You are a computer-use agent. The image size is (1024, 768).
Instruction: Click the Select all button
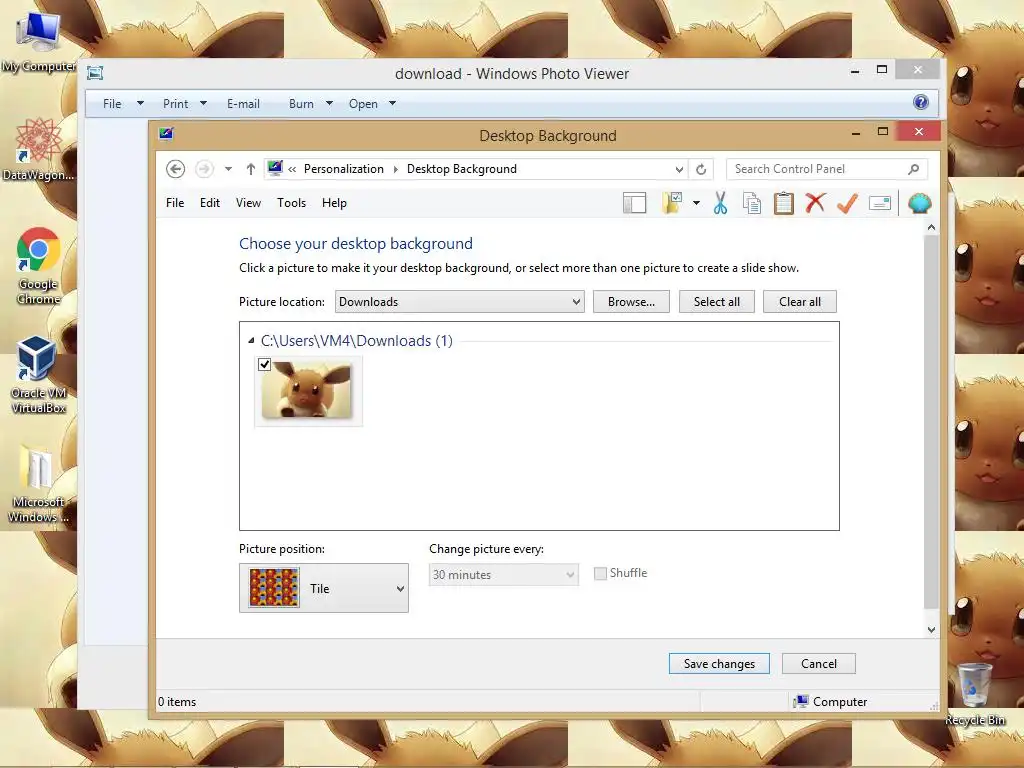coord(716,302)
